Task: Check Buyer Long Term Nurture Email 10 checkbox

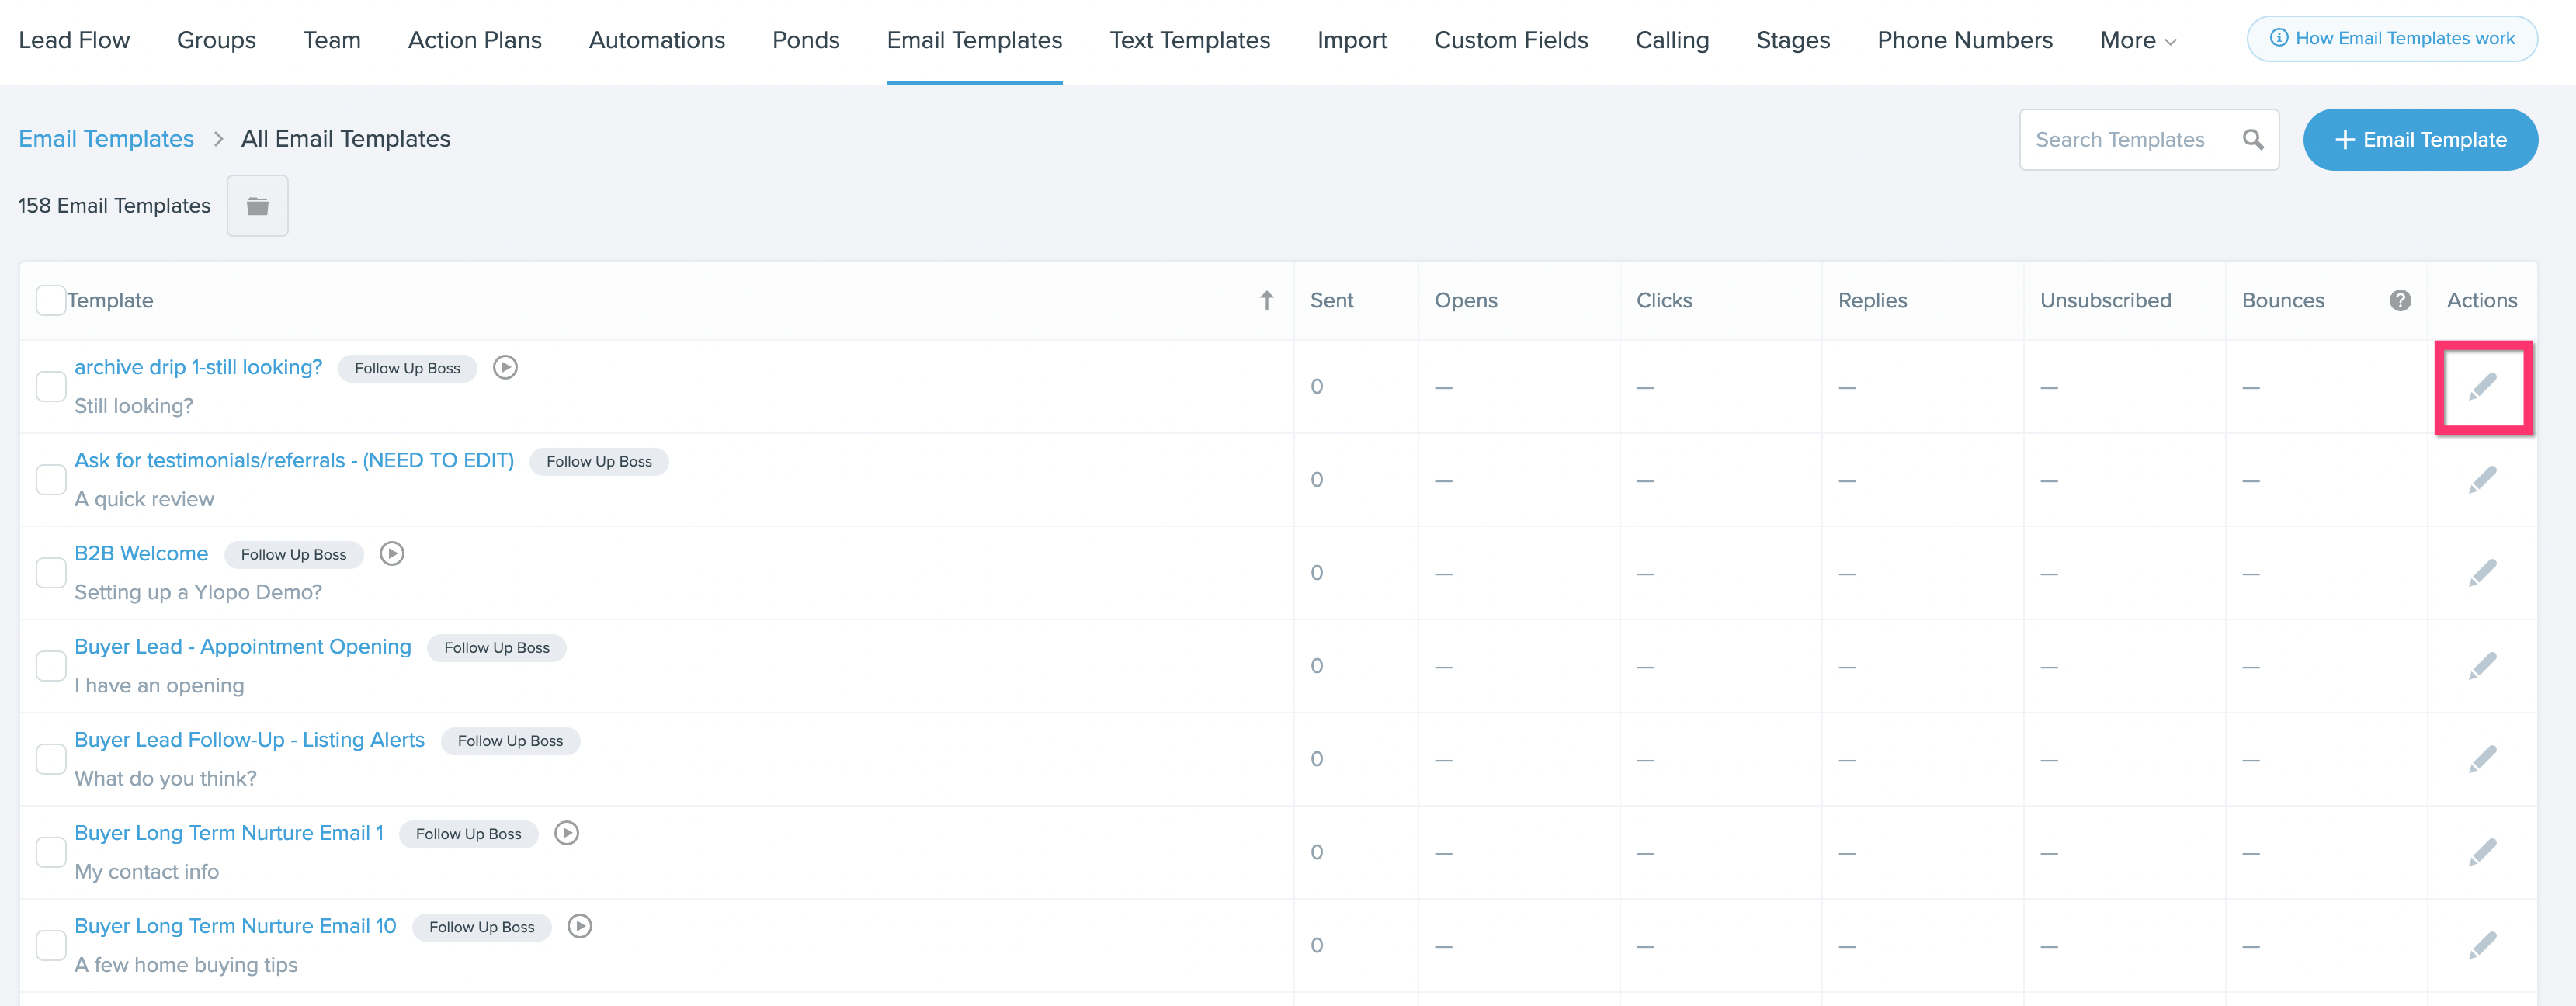Action: point(50,945)
